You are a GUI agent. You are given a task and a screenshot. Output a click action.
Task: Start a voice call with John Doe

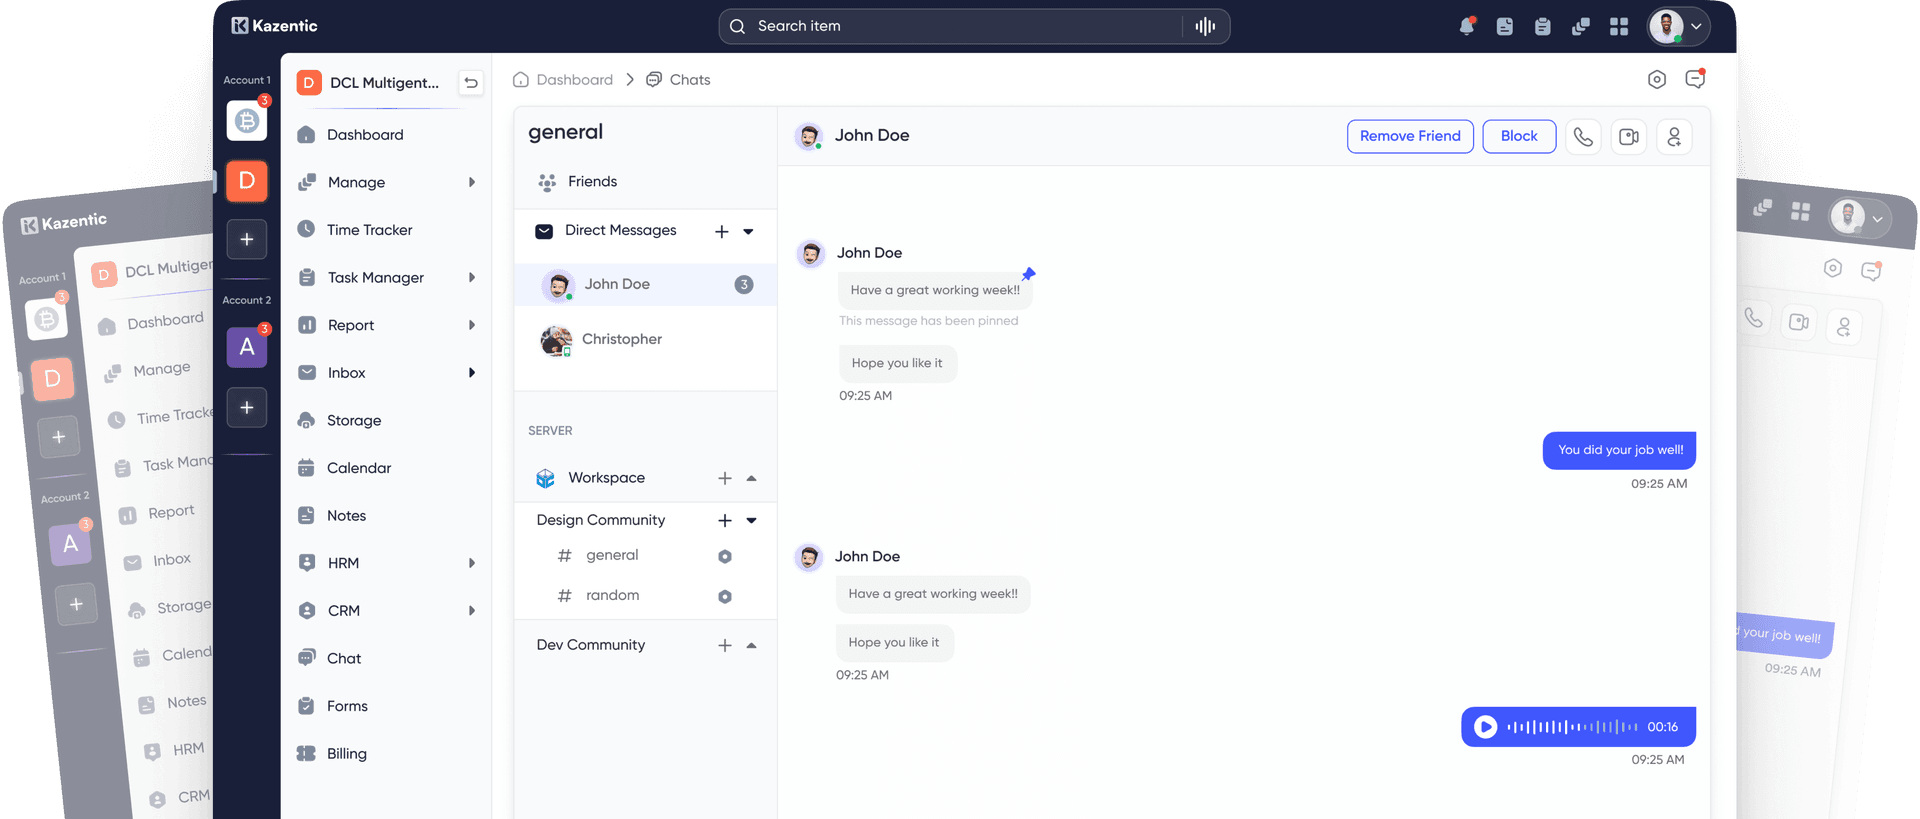click(1583, 137)
